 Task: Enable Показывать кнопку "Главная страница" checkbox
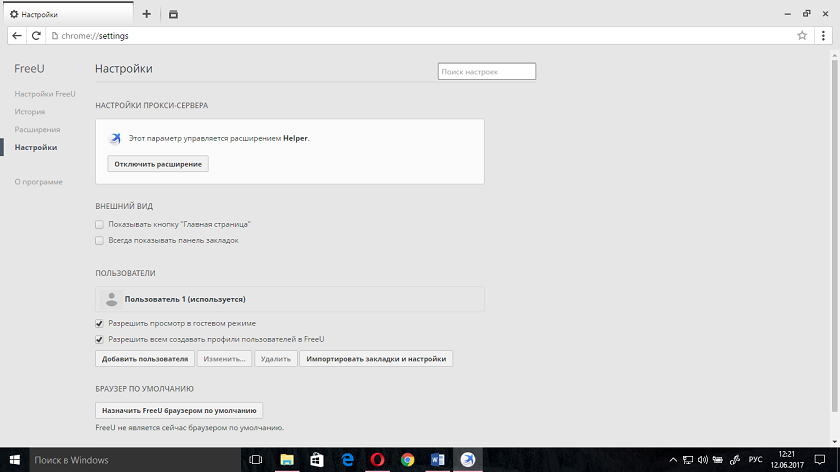(x=99, y=224)
